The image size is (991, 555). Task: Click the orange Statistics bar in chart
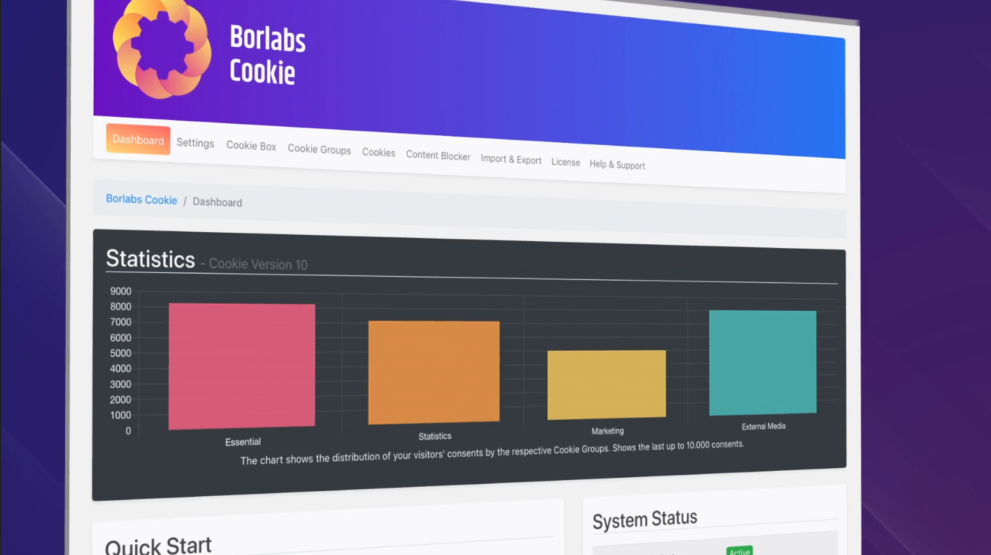tap(434, 372)
